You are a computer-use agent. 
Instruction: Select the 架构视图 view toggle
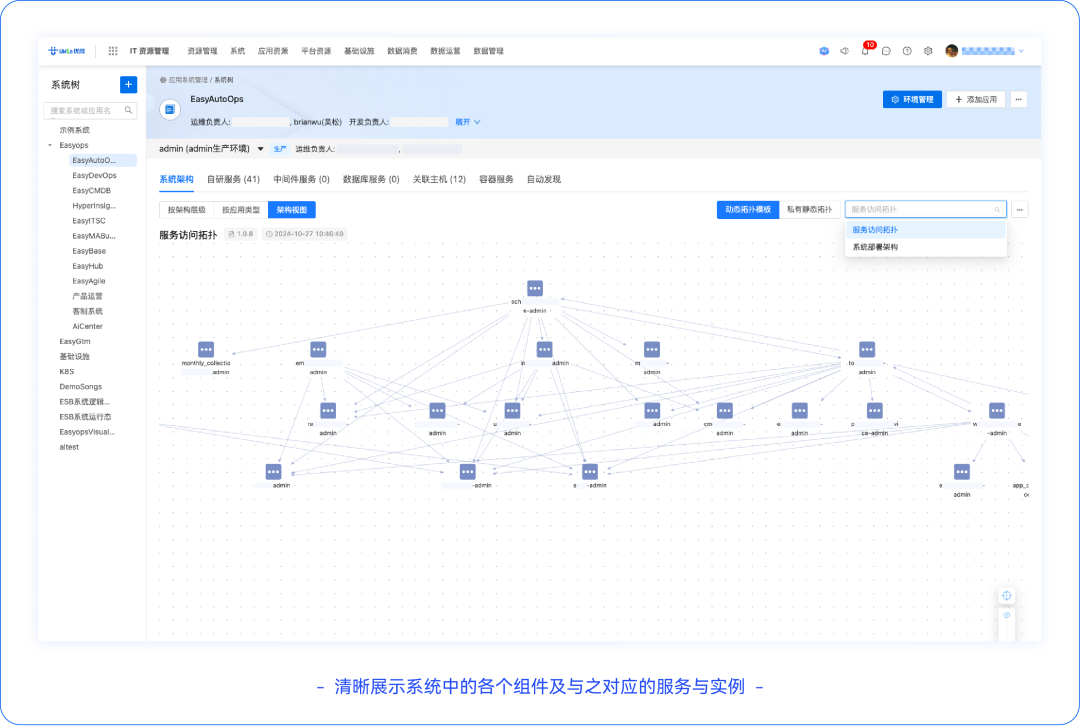point(292,209)
